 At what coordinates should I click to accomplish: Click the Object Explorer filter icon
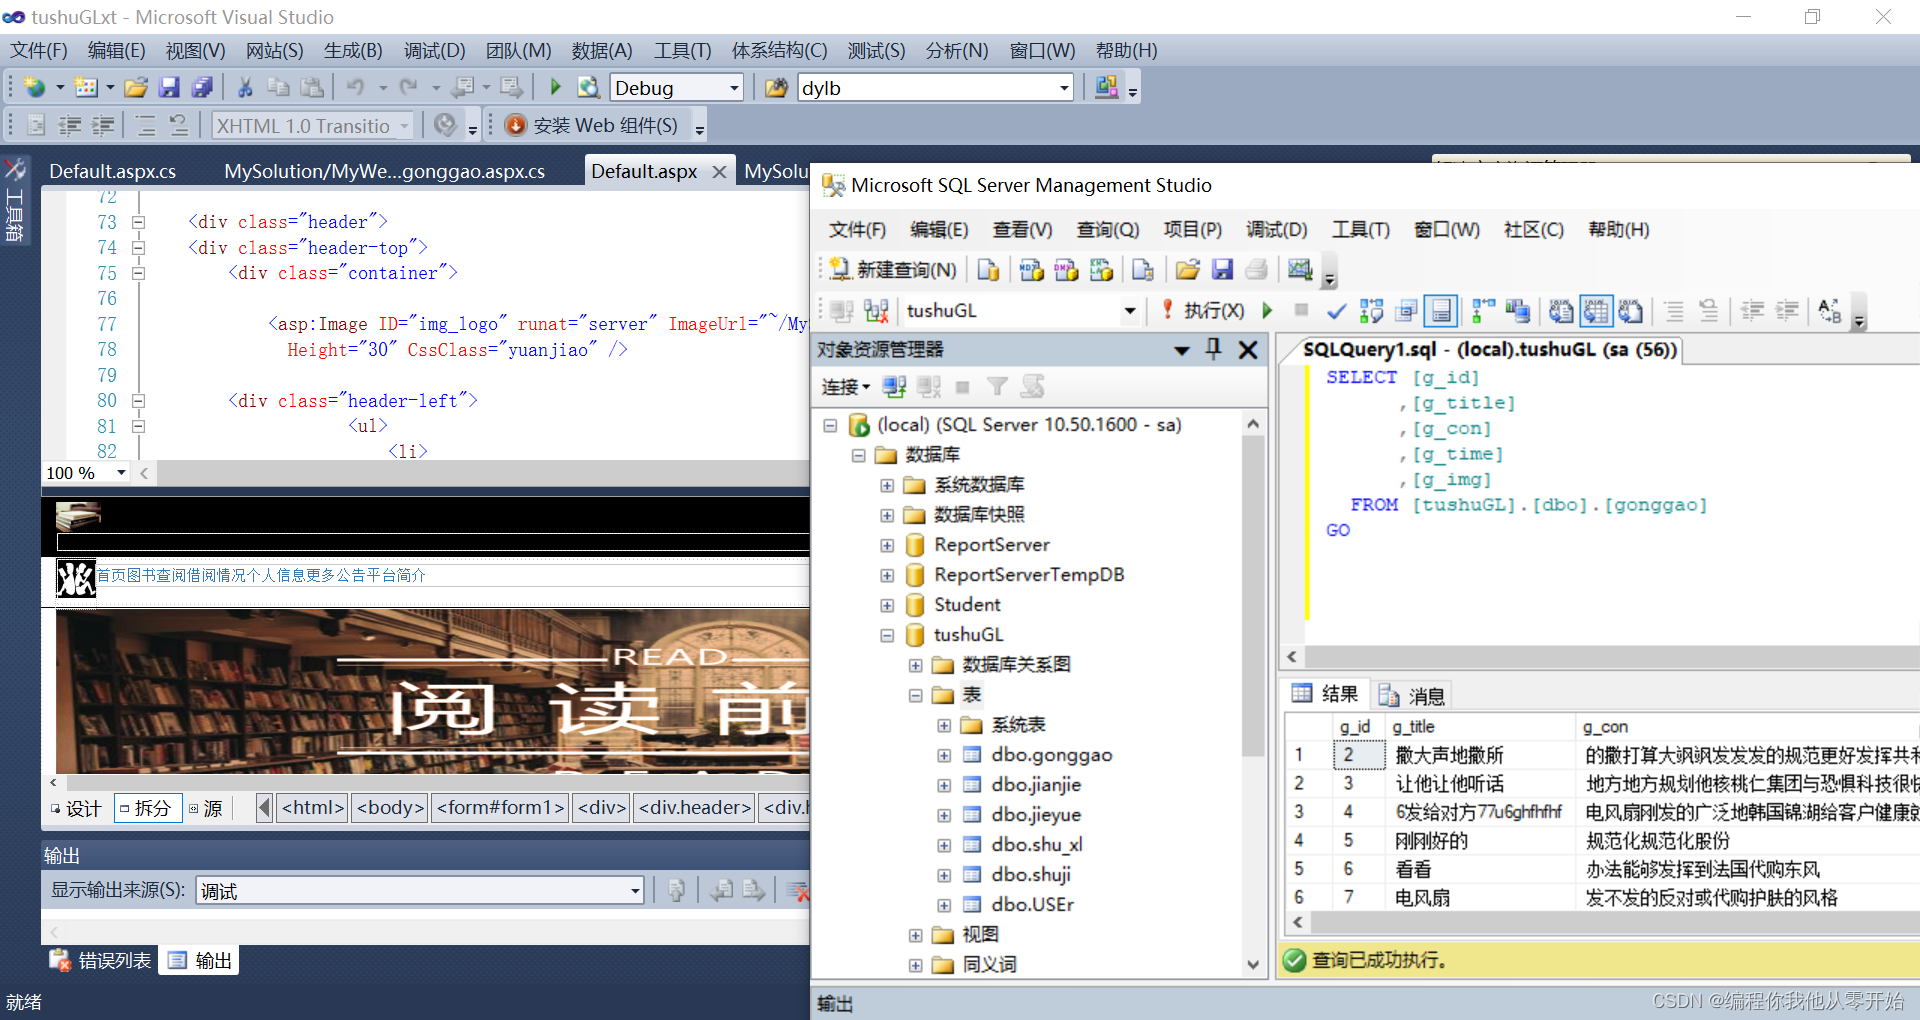click(997, 386)
